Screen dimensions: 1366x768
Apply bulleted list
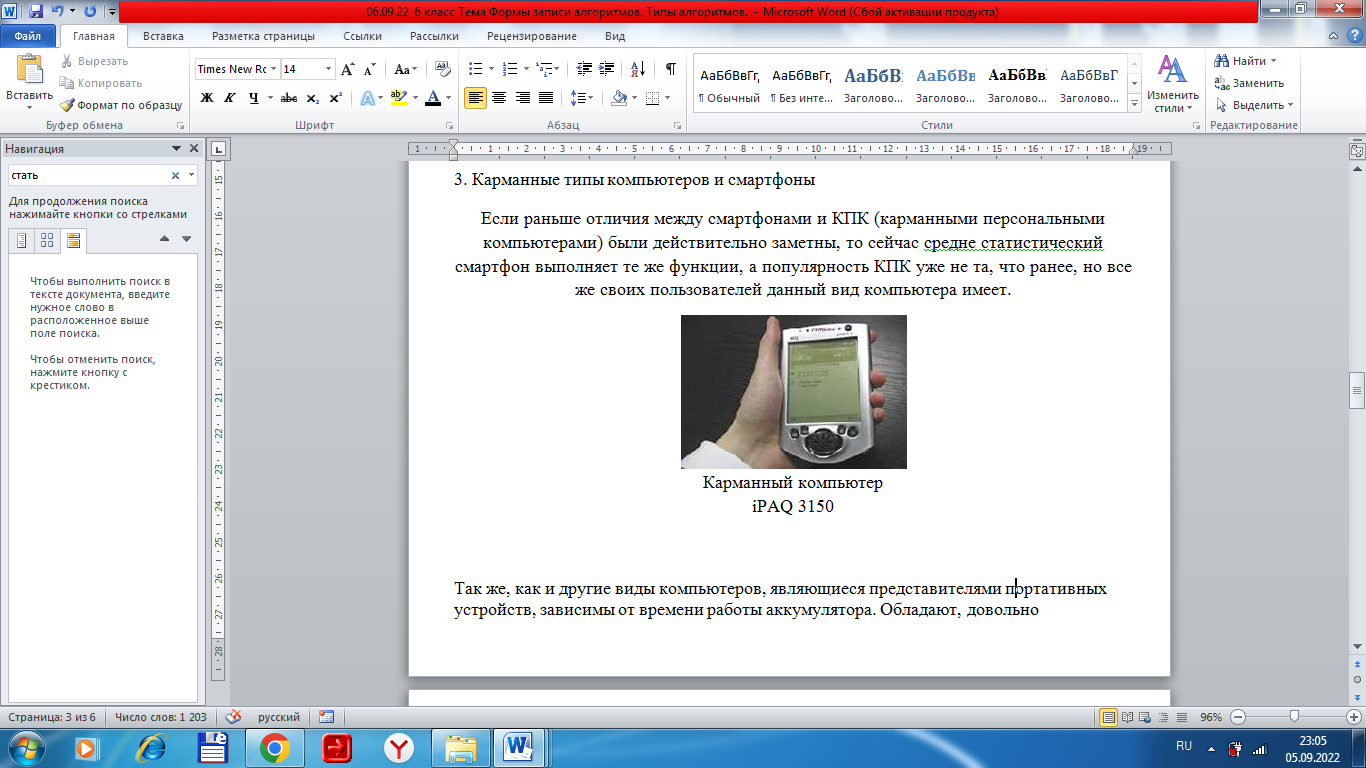pyautogui.click(x=475, y=69)
